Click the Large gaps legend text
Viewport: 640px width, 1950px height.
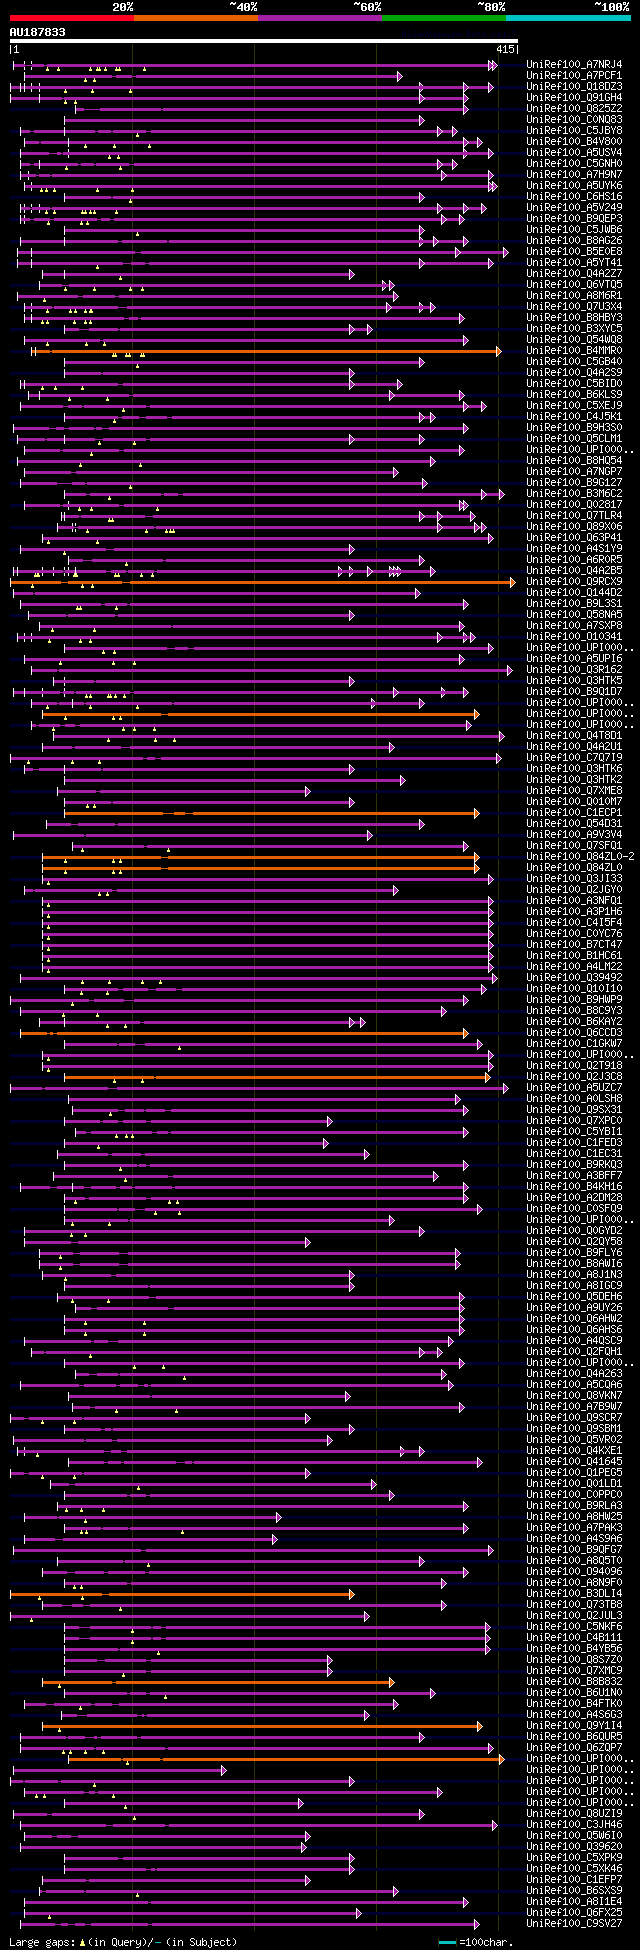(123, 1942)
